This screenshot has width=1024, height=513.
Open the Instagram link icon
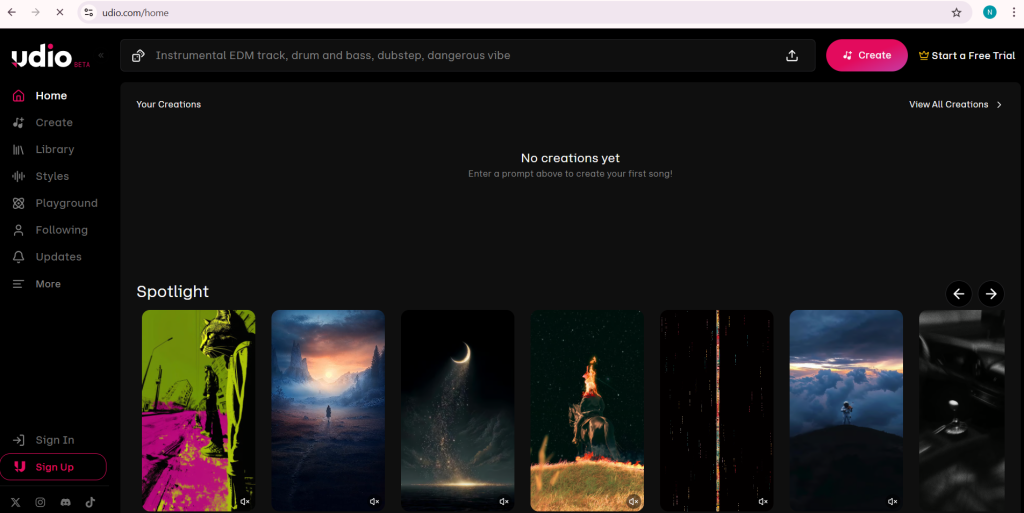(x=41, y=502)
